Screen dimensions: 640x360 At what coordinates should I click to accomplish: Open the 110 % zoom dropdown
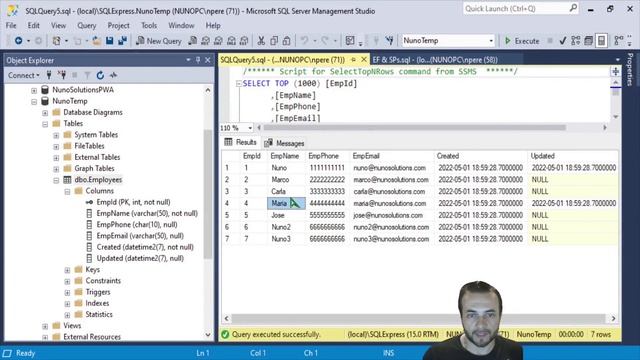(x=250, y=128)
